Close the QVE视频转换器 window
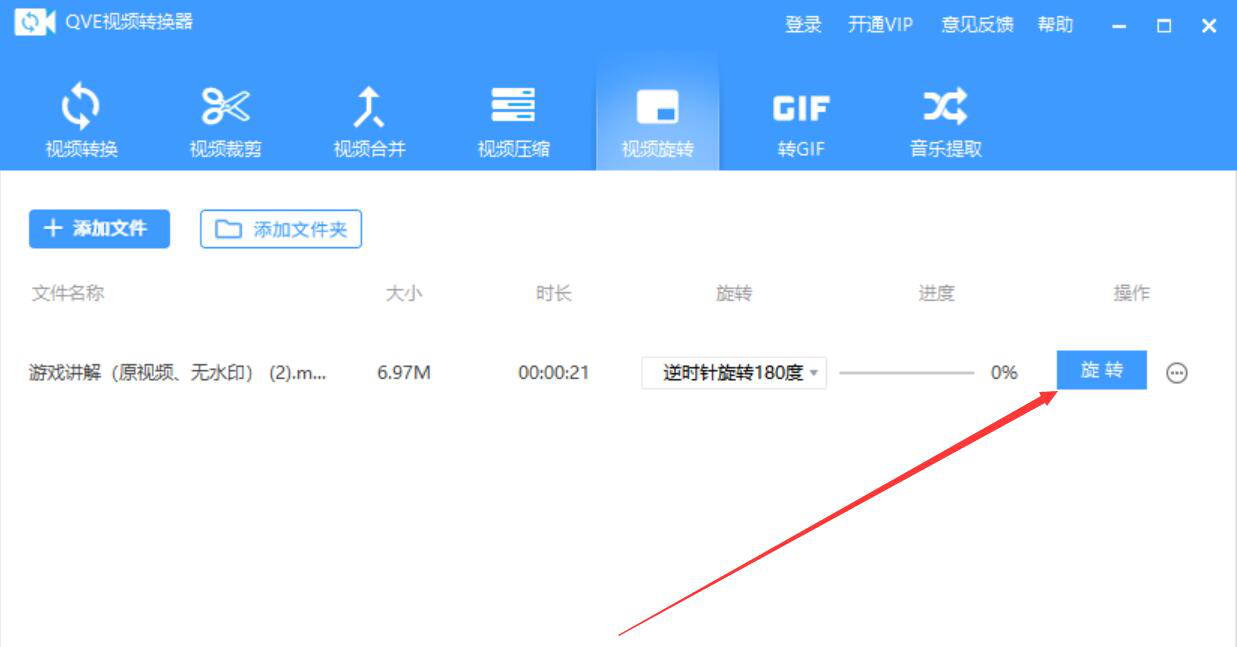This screenshot has height=647, width=1237. [1209, 27]
